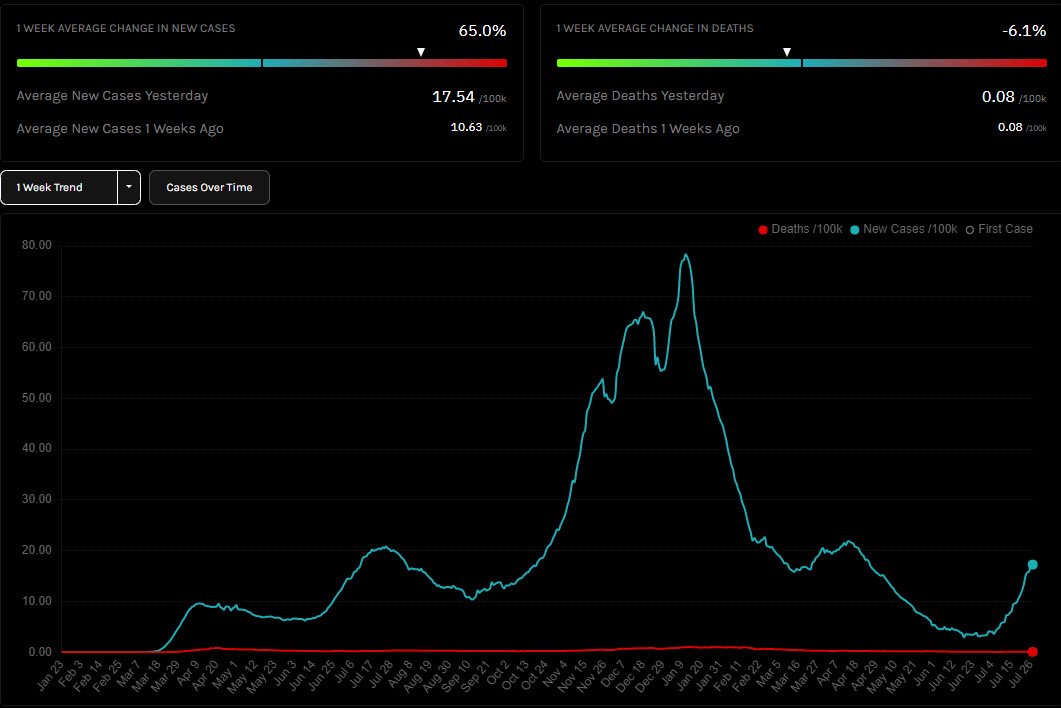Click the white triangle marker on the new cases bar
Image resolution: width=1061 pixels, height=708 pixels.
(x=421, y=52)
